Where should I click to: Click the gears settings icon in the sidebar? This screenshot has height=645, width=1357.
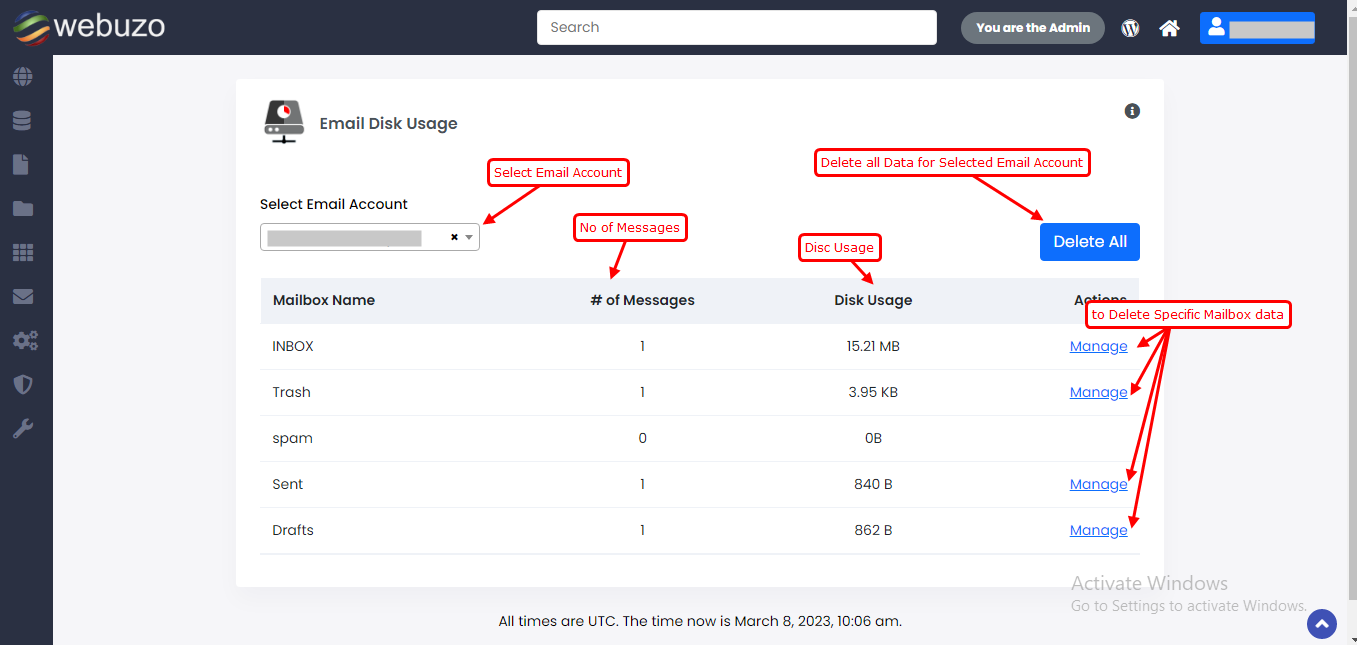[x=24, y=341]
